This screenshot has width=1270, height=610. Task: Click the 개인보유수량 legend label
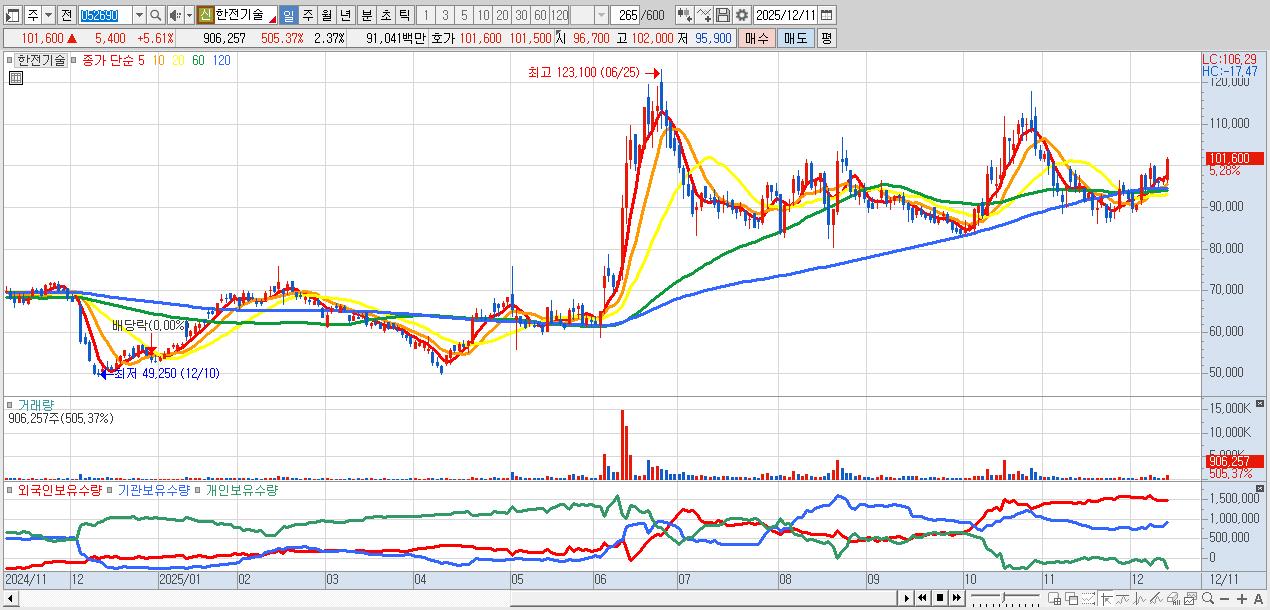tap(241, 490)
